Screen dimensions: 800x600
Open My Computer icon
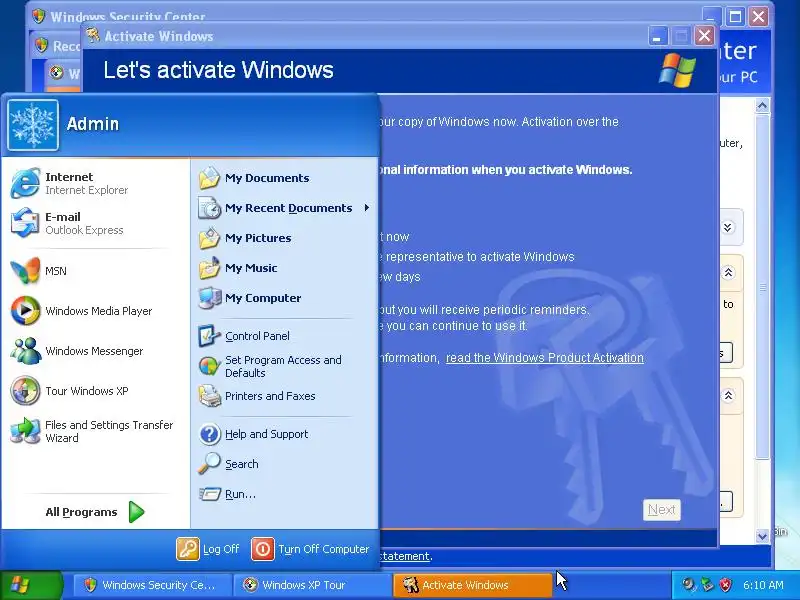click(x=209, y=298)
